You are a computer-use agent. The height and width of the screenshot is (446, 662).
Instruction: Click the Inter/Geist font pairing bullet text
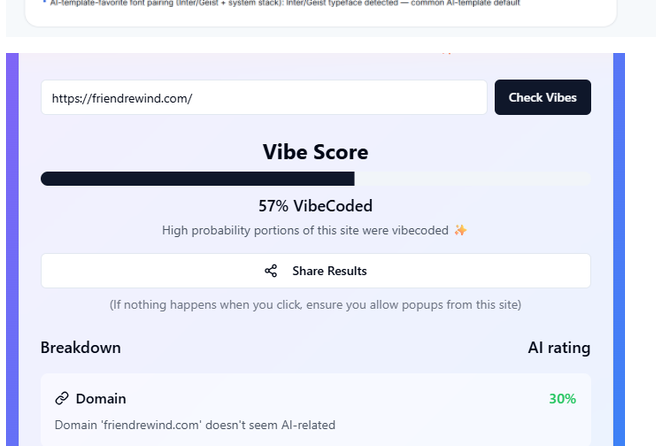click(x=285, y=3)
